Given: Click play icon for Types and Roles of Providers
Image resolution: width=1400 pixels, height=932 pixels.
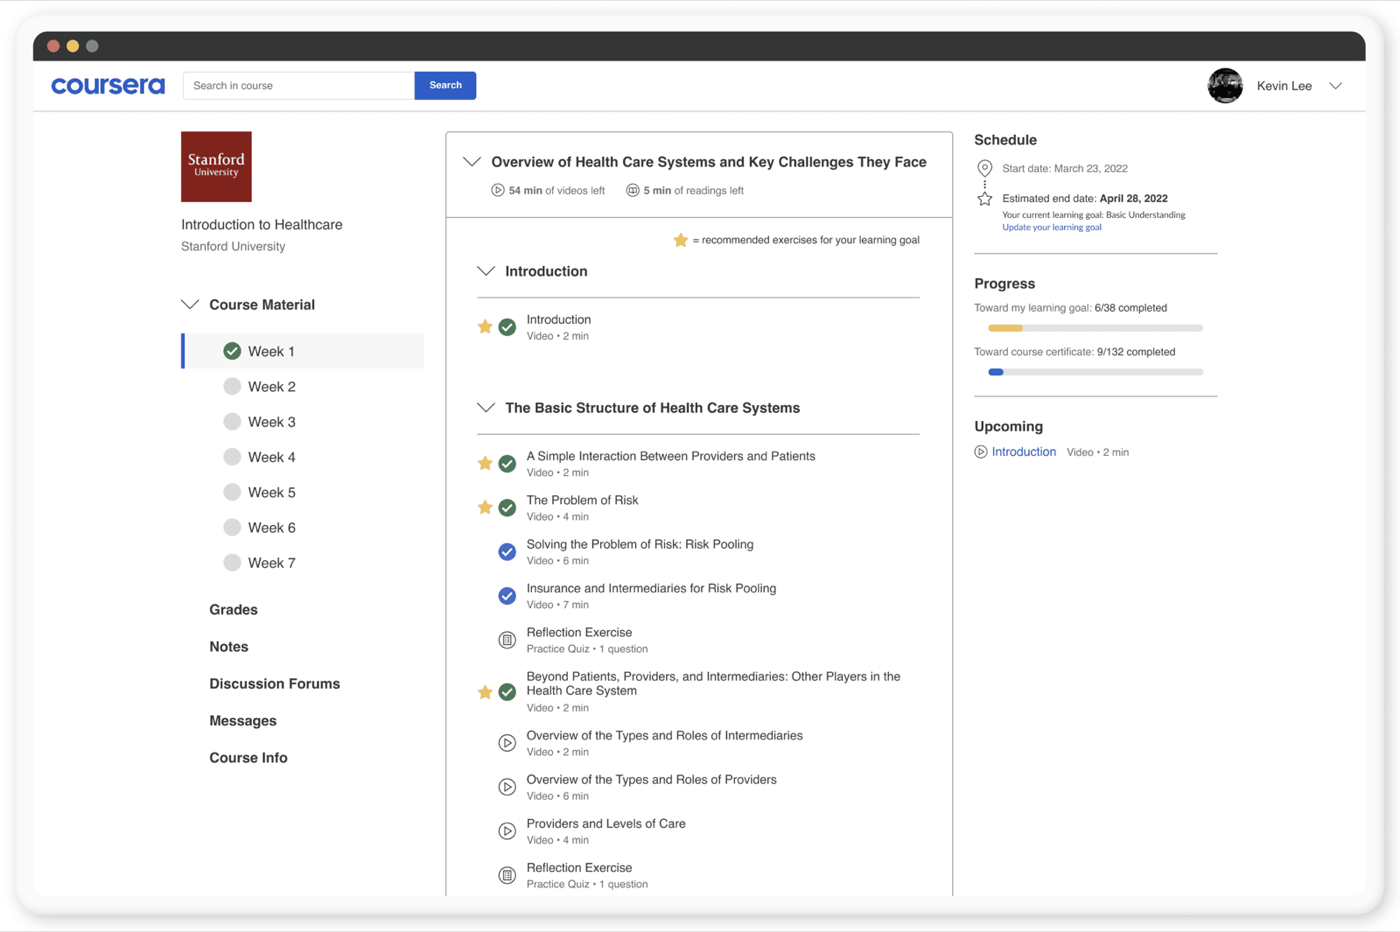Looking at the screenshot, I should tap(507, 787).
